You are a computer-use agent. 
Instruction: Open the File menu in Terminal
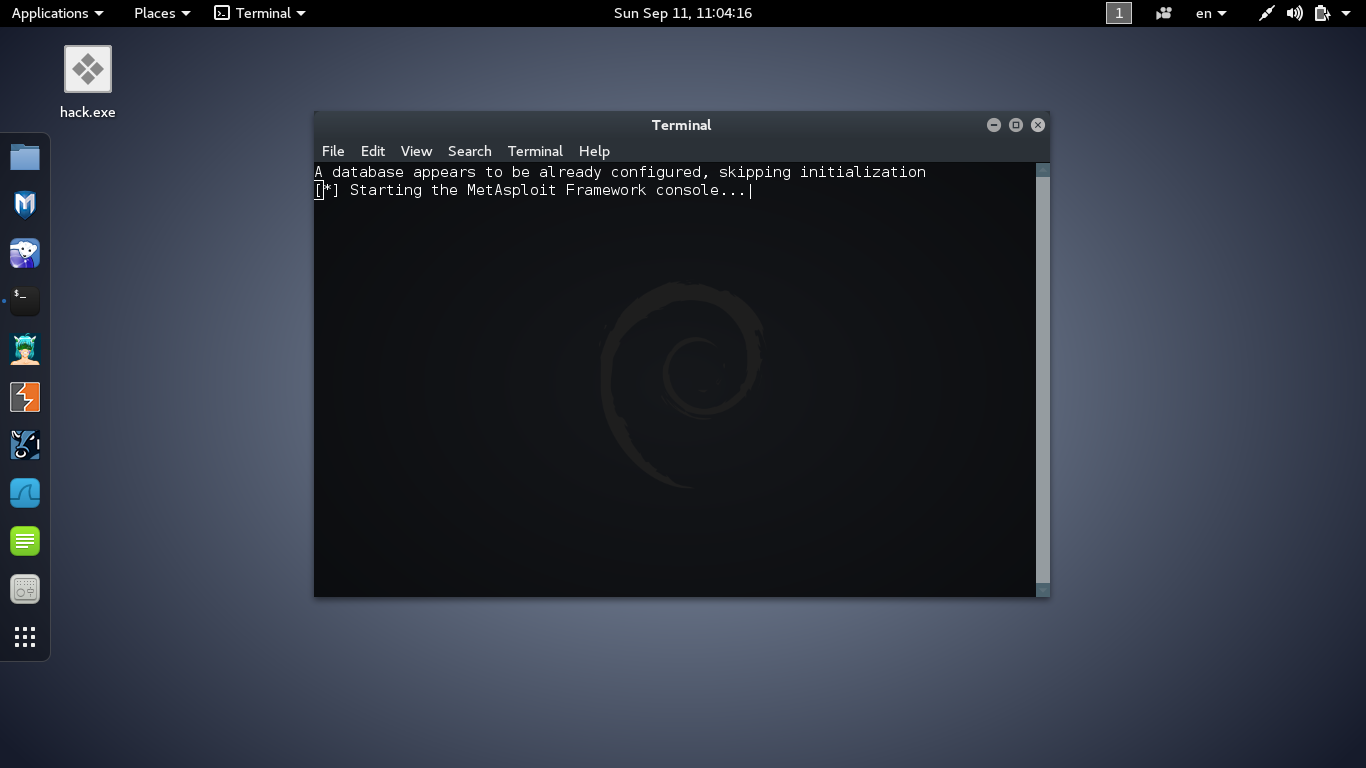(333, 151)
